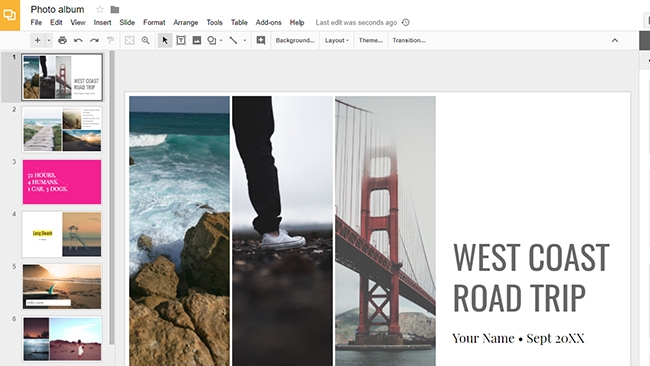Click the Theme... button
The image size is (650, 366).
371,40
